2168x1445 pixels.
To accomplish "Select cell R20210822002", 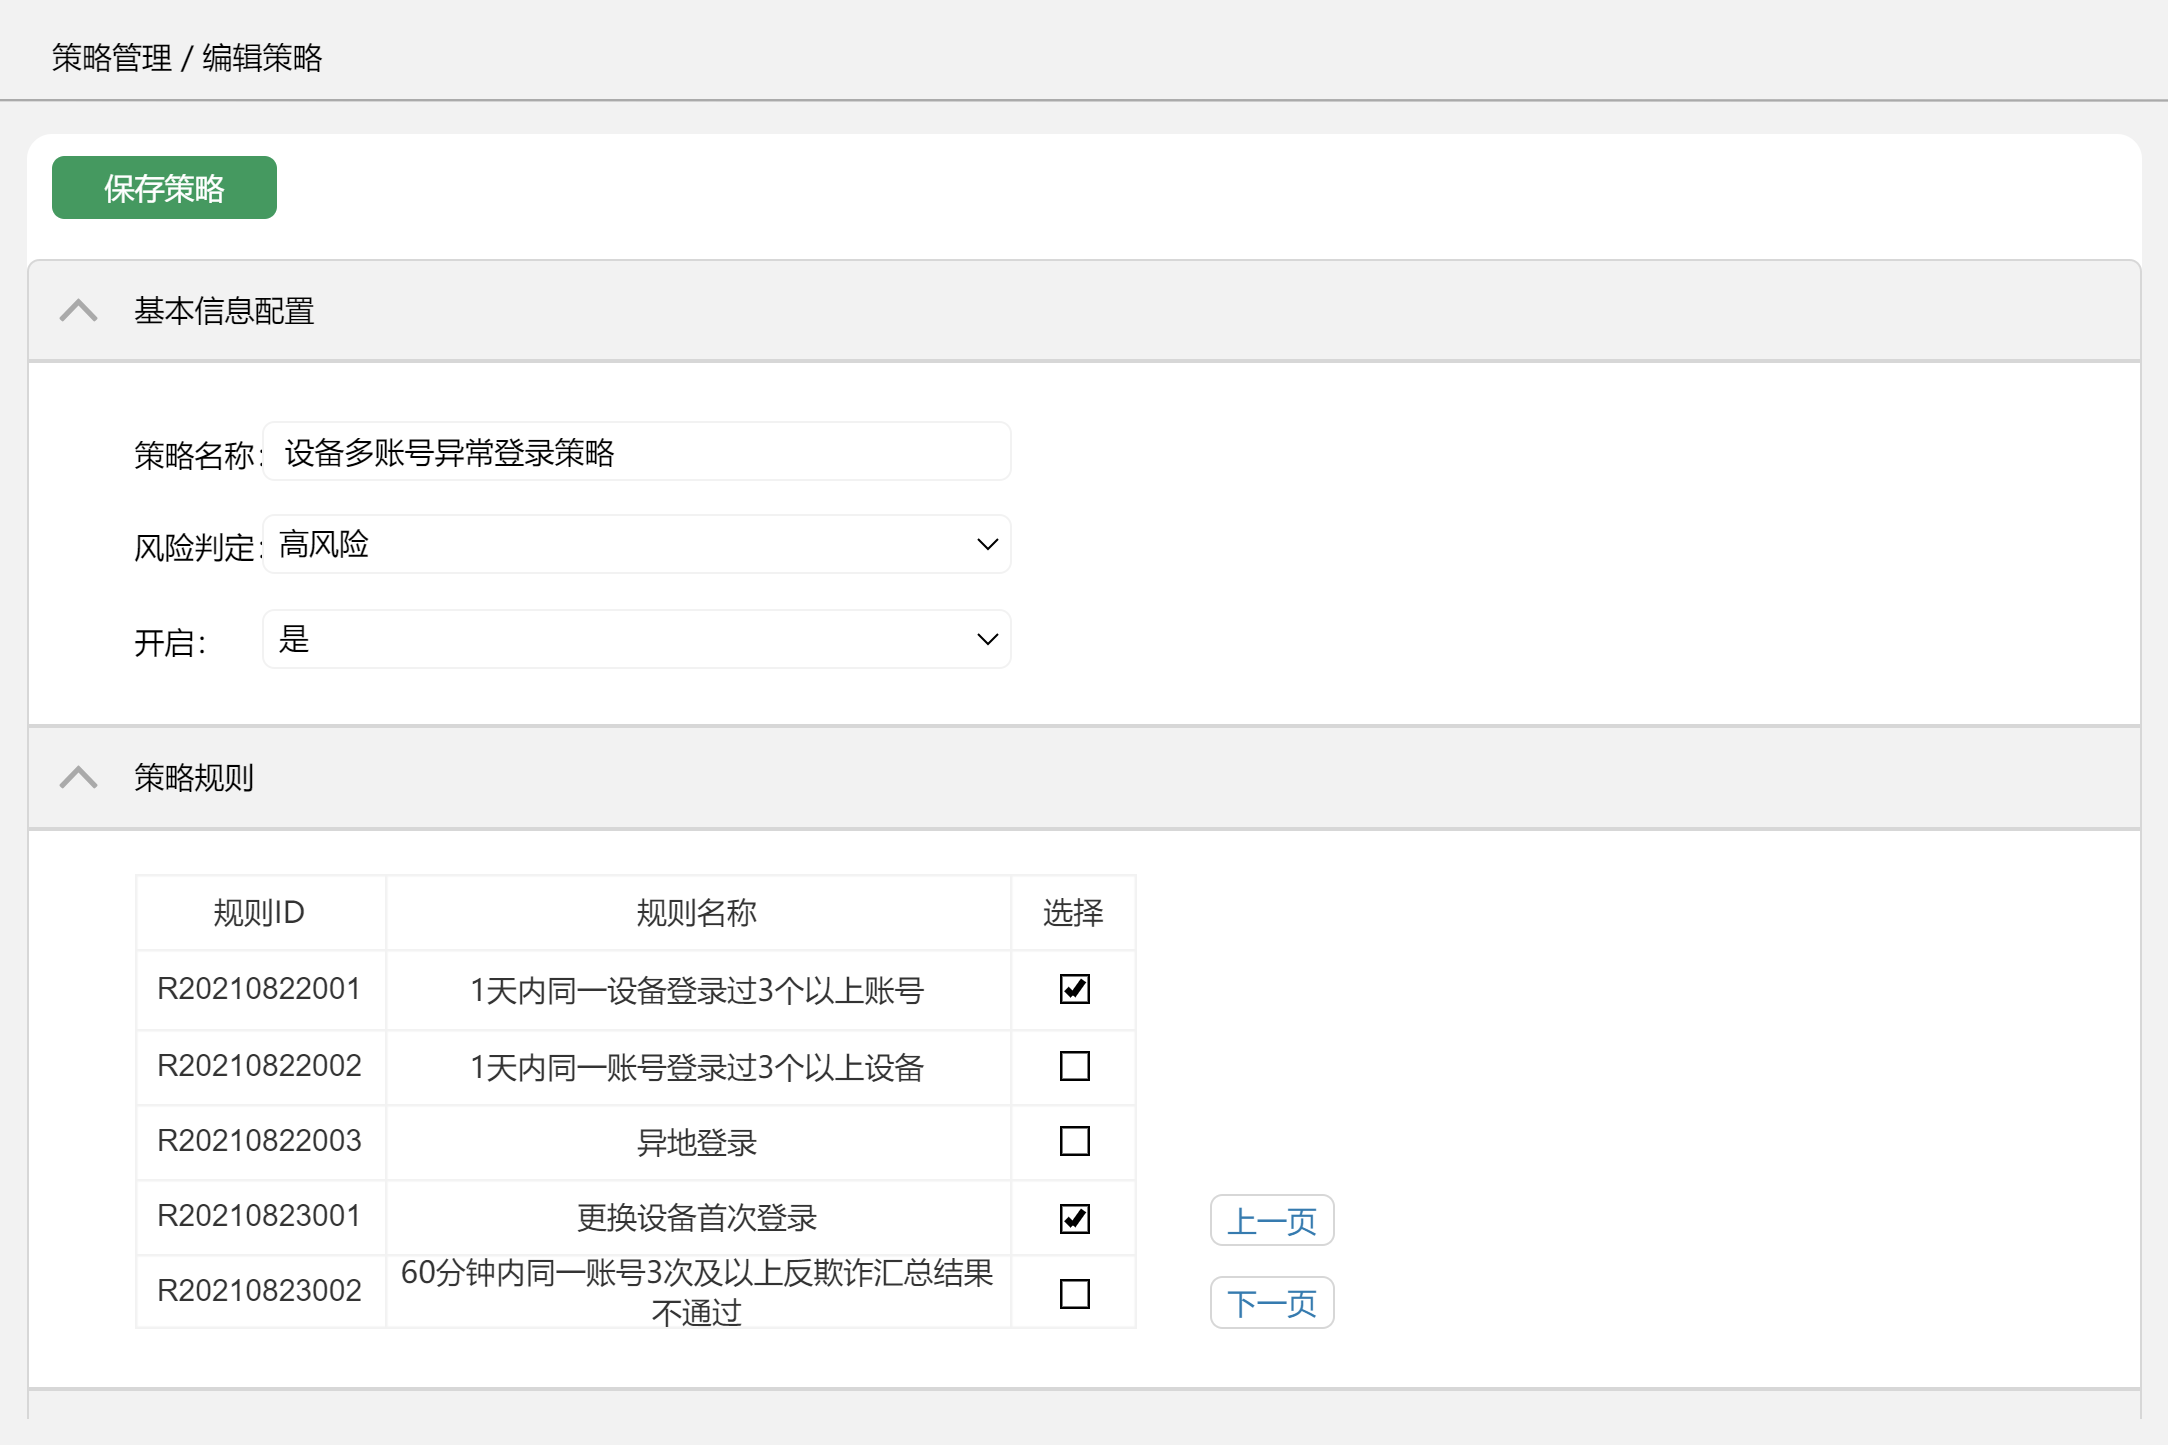I will tap(259, 1066).
